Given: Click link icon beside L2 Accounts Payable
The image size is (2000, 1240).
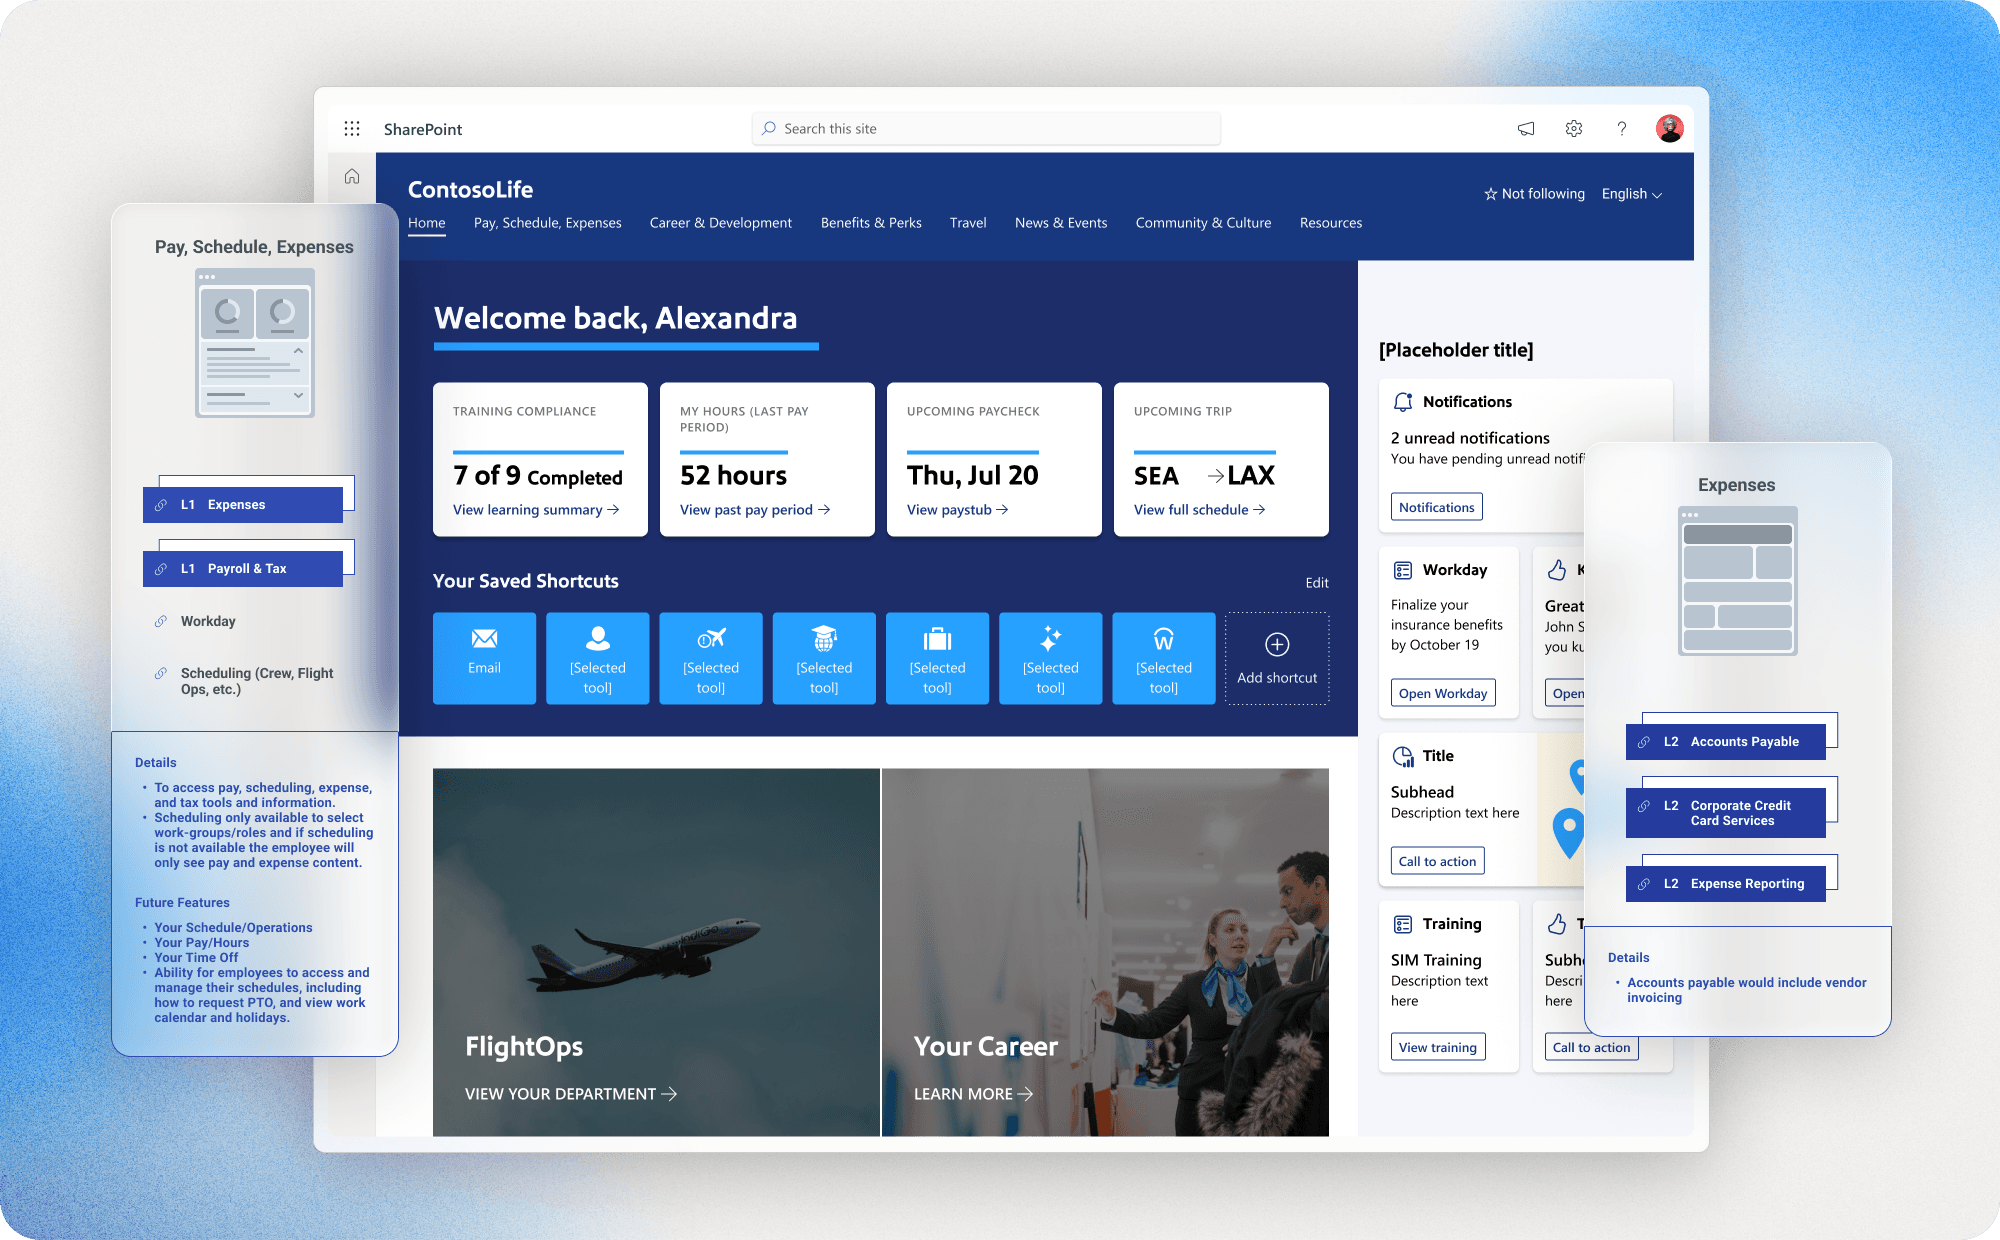Looking at the screenshot, I should (1644, 742).
